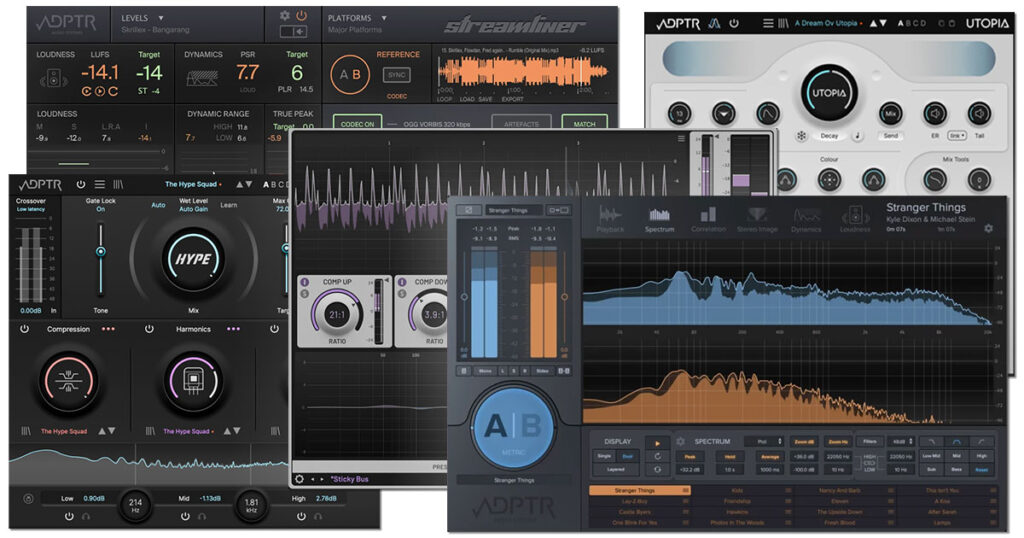Toggle the Harmonics module power button

coord(149,329)
